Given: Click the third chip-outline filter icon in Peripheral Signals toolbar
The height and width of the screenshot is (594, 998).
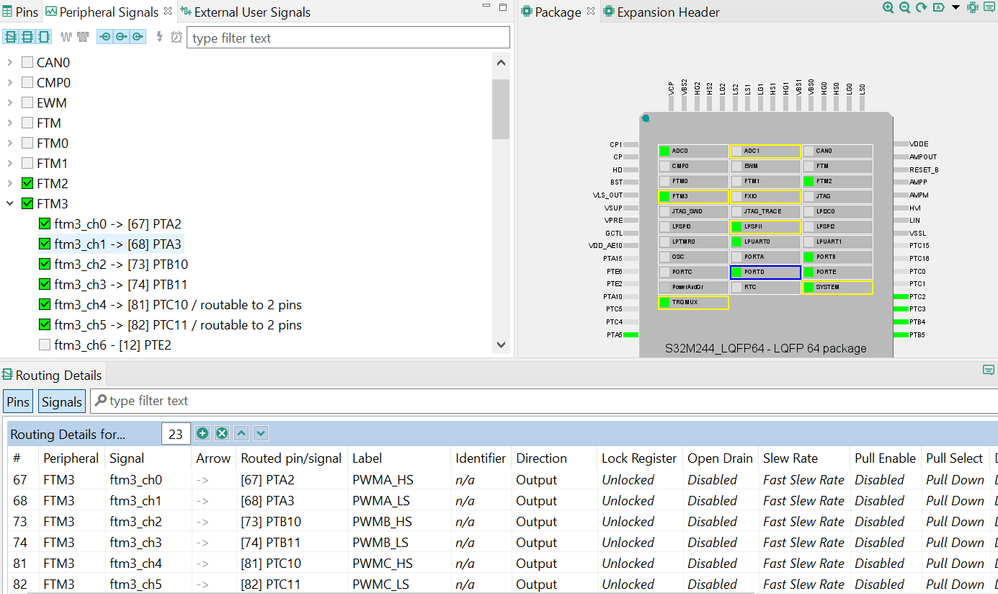Looking at the screenshot, I should click(x=44, y=37).
